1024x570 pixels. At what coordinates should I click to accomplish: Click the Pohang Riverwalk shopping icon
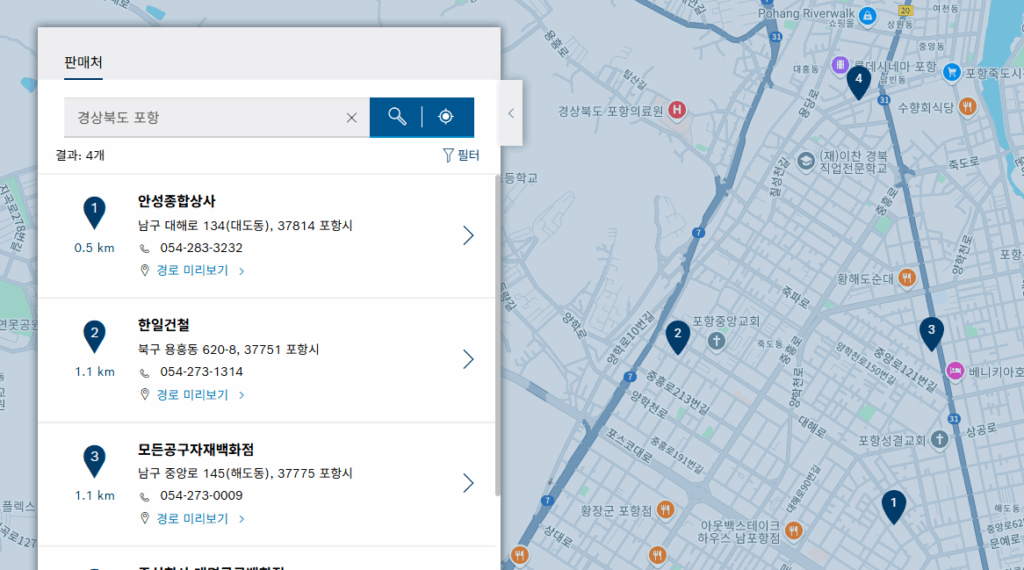click(x=867, y=16)
